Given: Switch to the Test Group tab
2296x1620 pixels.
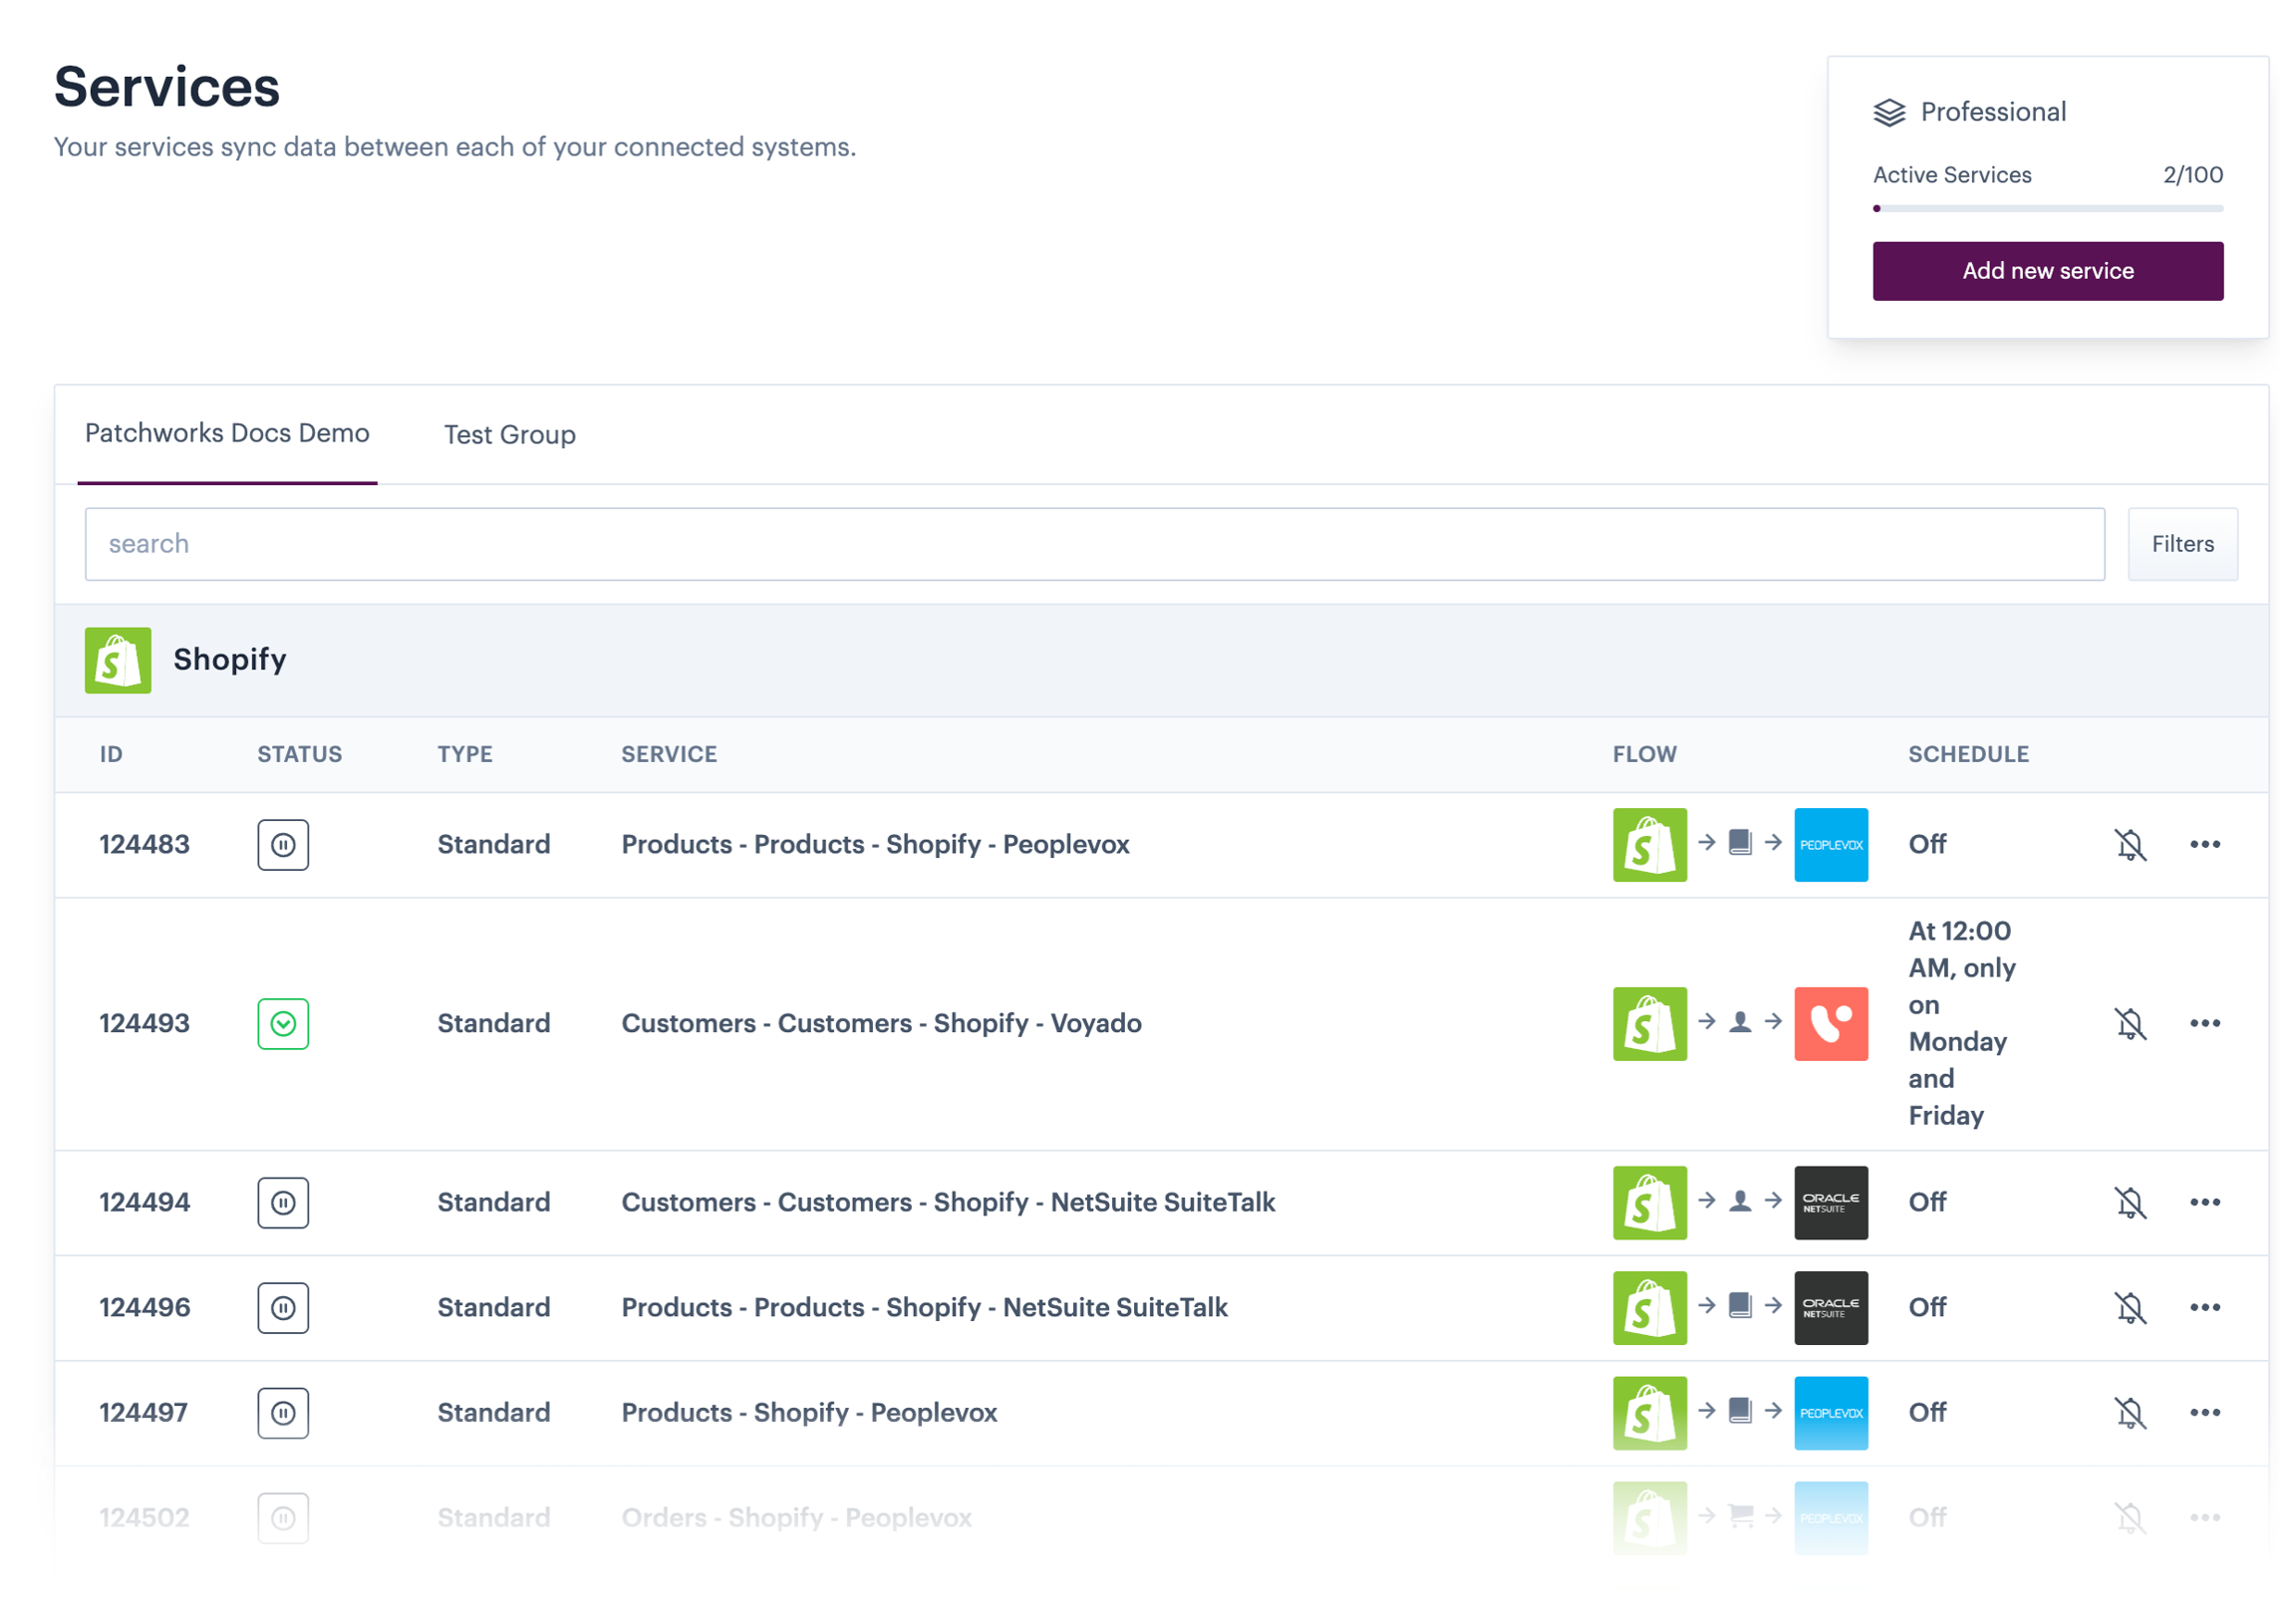Looking at the screenshot, I should tap(509, 435).
